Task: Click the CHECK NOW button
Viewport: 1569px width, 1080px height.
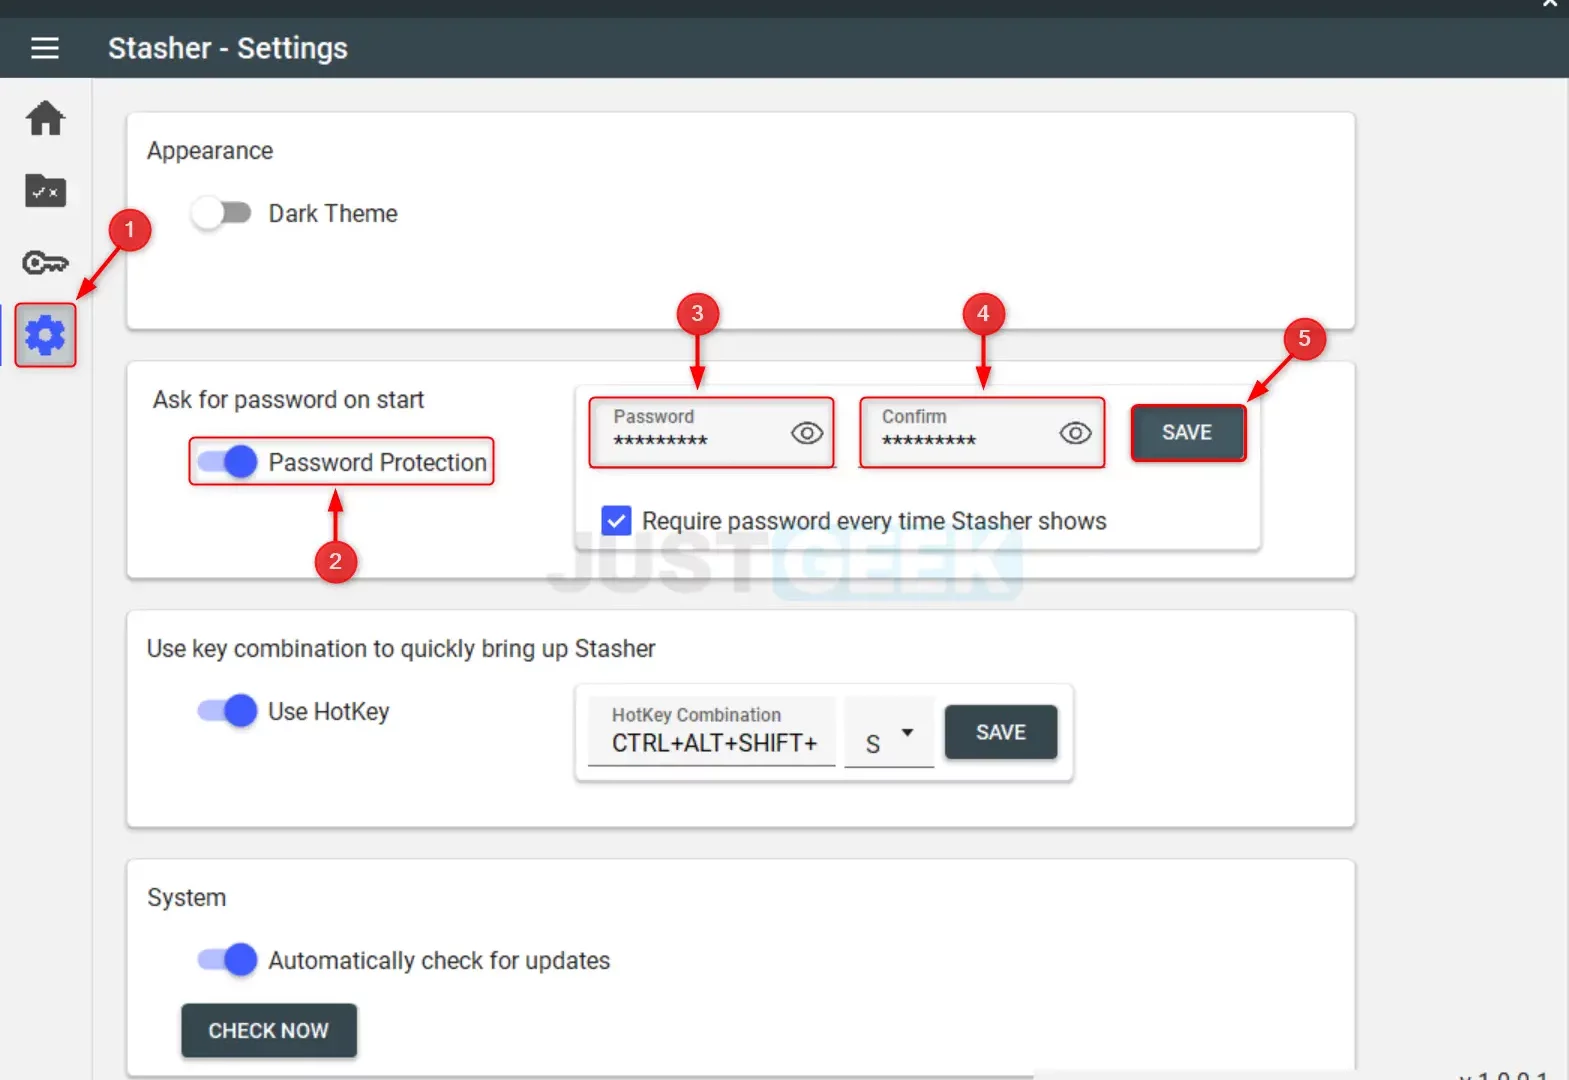Action: click(268, 1030)
